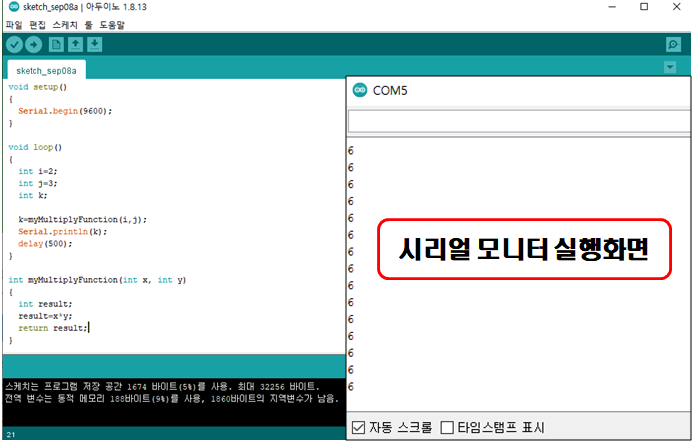Enable the 타임스탬프 표시 checkbox
Screen dimensions: 693x443
[x=447, y=428]
